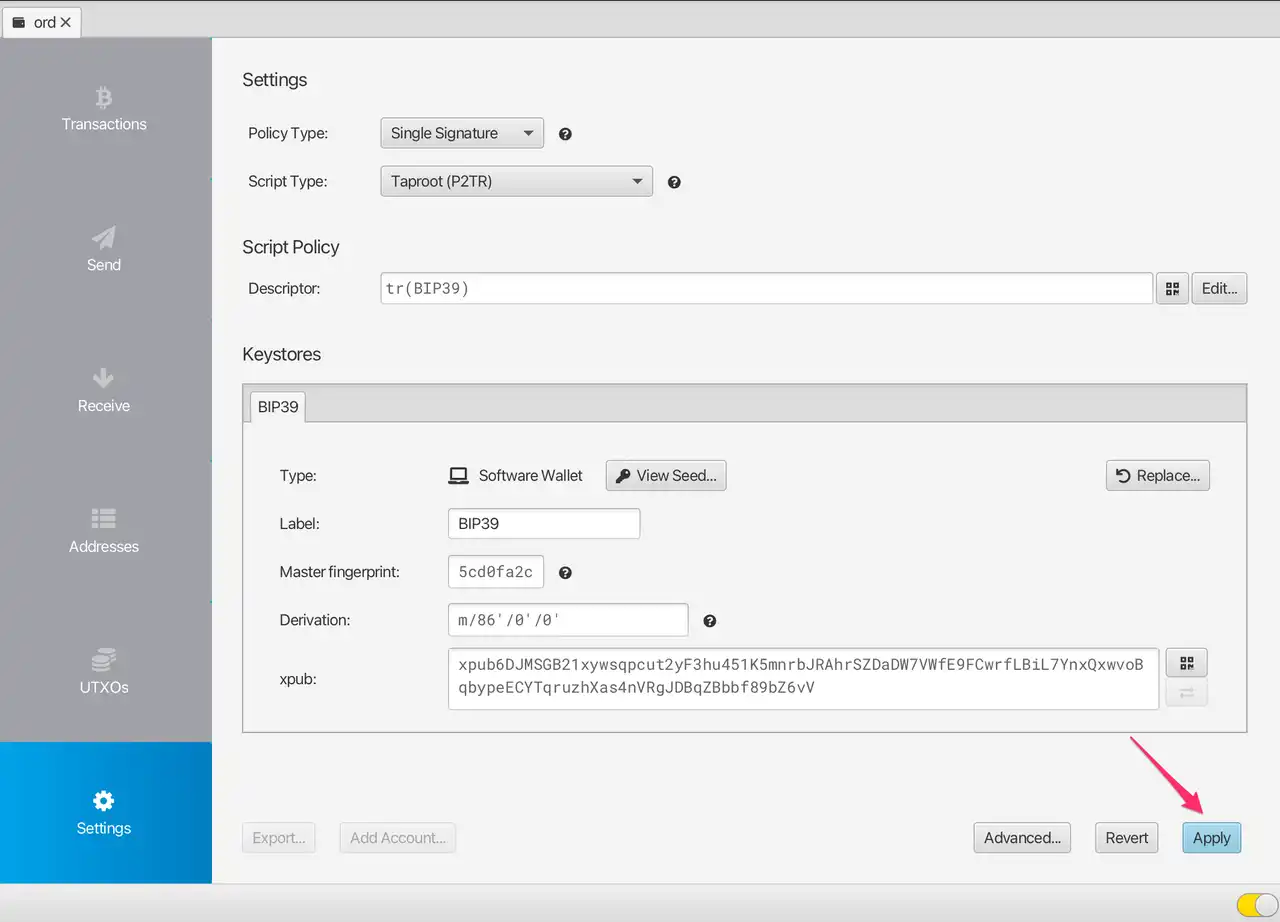1280x922 pixels.
Task: Click help icon beside Master fingerprint
Action: pyautogui.click(x=565, y=573)
